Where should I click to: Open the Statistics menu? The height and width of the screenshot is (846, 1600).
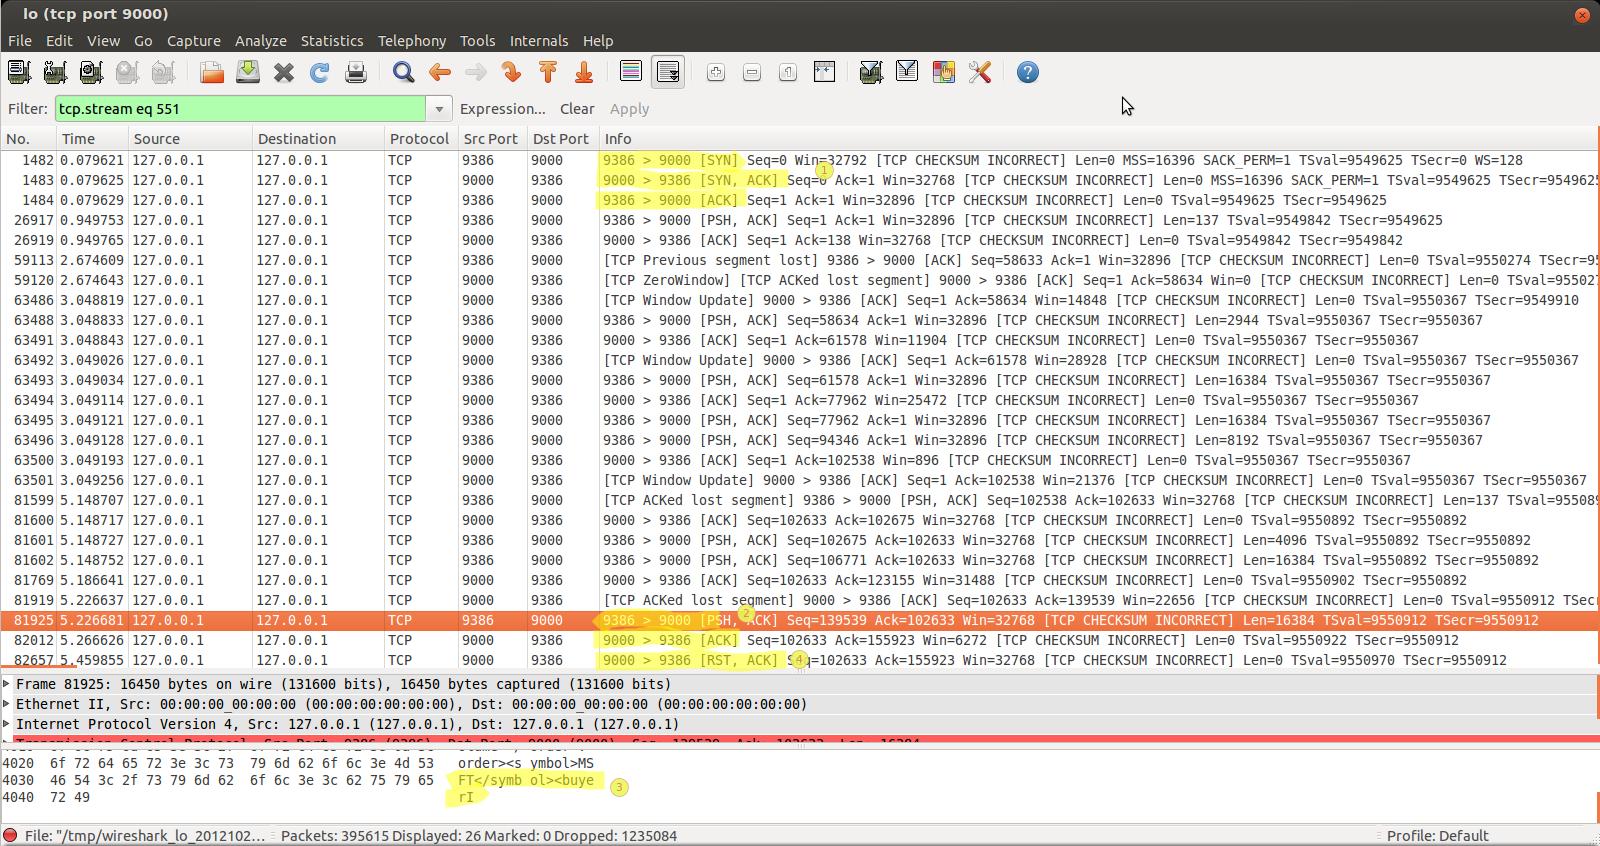pyautogui.click(x=332, y=41)
